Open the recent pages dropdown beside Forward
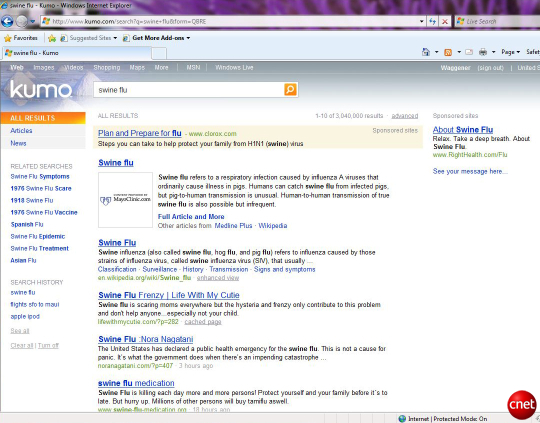The height and width of the screenshot is (423, 540). 33,21
